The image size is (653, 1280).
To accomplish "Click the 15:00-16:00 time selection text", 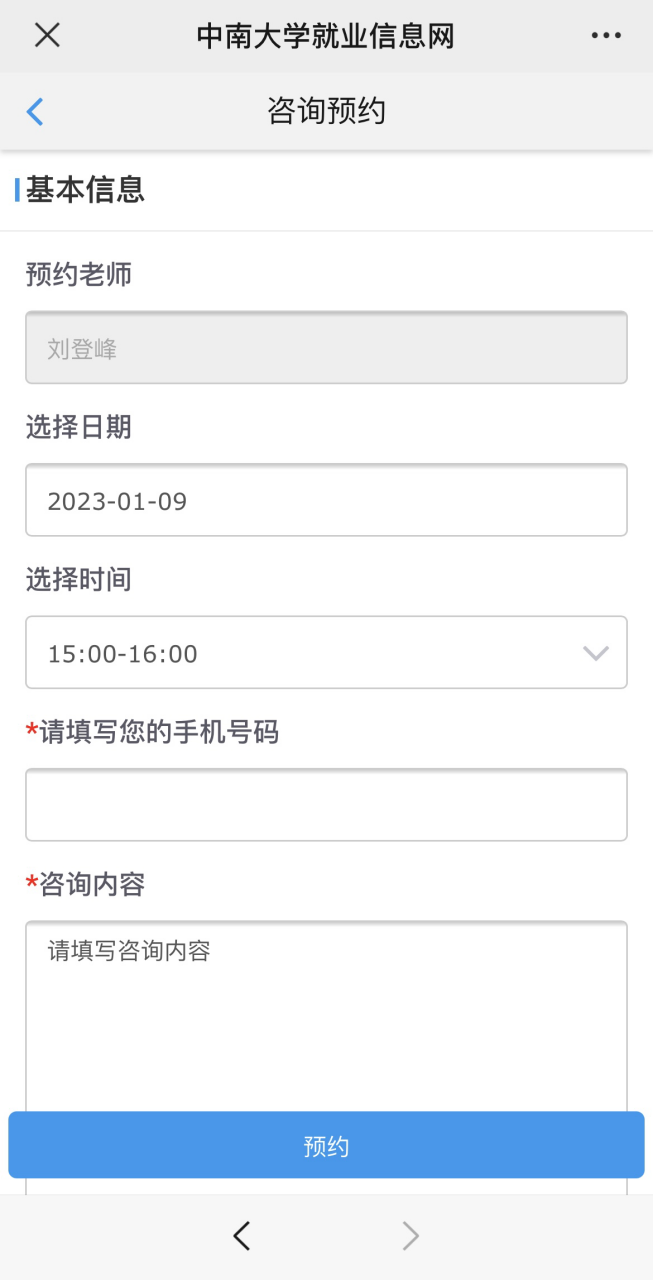I will click(123, 654).
